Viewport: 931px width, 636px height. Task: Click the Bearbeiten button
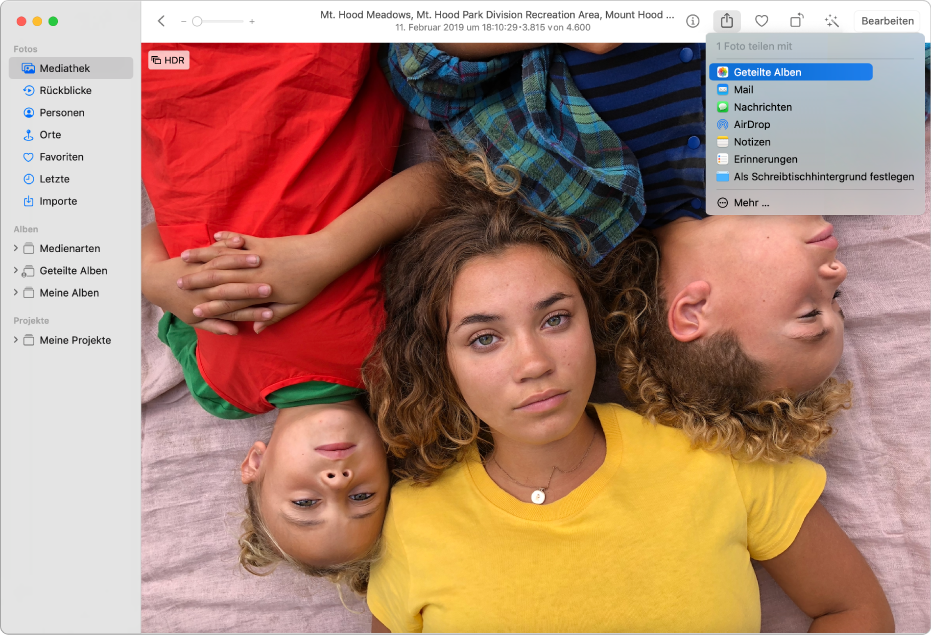[887, 21]
